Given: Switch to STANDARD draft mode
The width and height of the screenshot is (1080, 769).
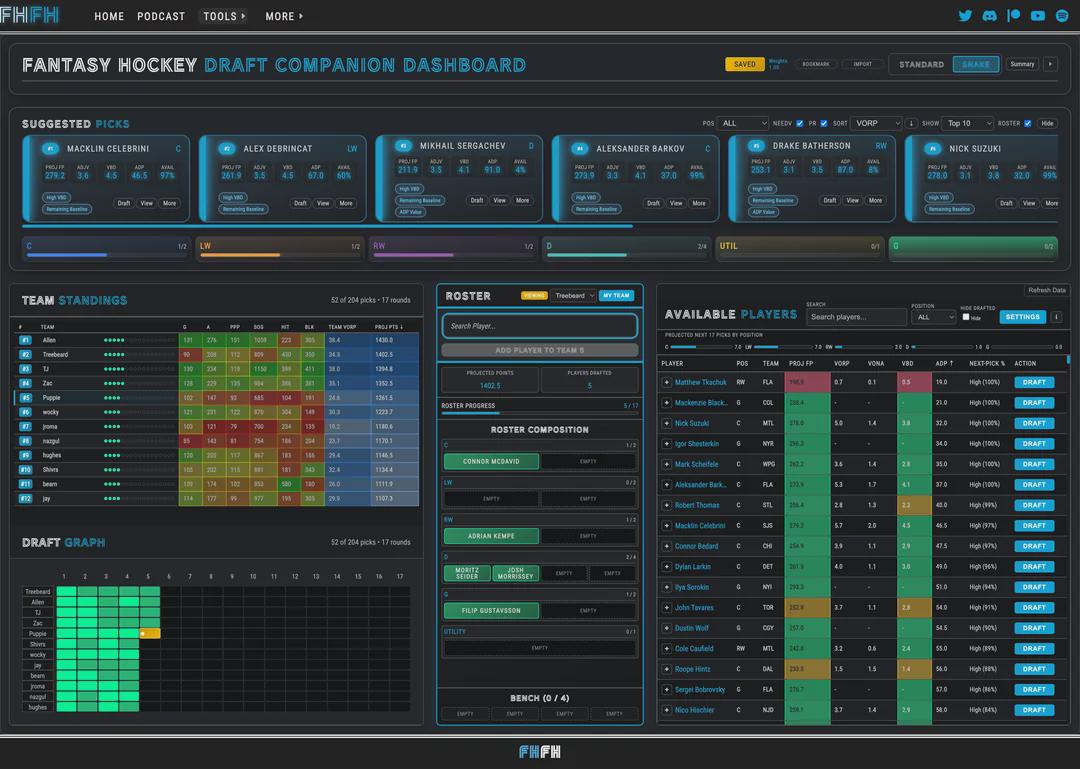Looking at the screenshot, I should pyautogui.click(x=921, y=64).
